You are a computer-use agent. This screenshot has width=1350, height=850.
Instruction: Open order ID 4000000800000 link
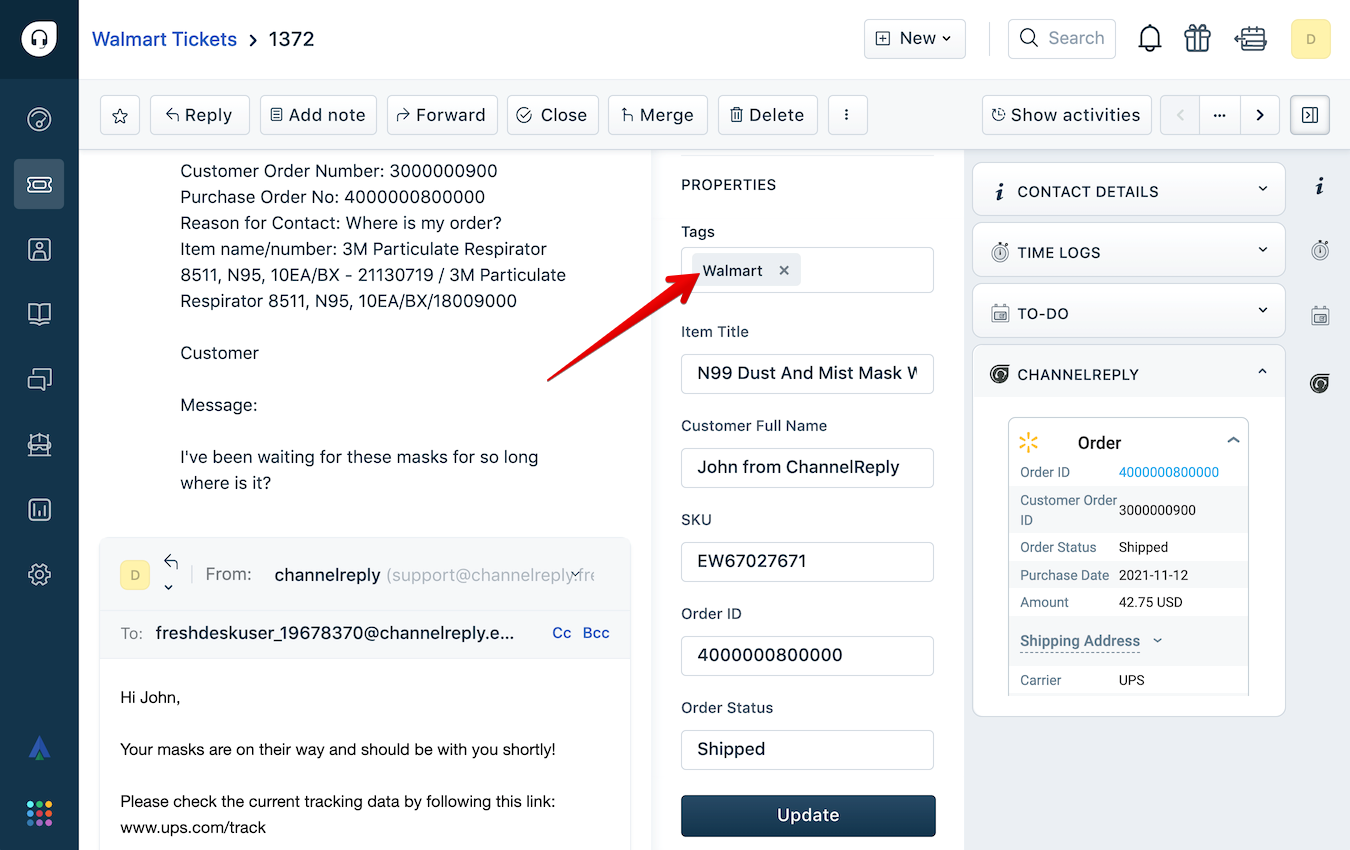[1169, 472]
